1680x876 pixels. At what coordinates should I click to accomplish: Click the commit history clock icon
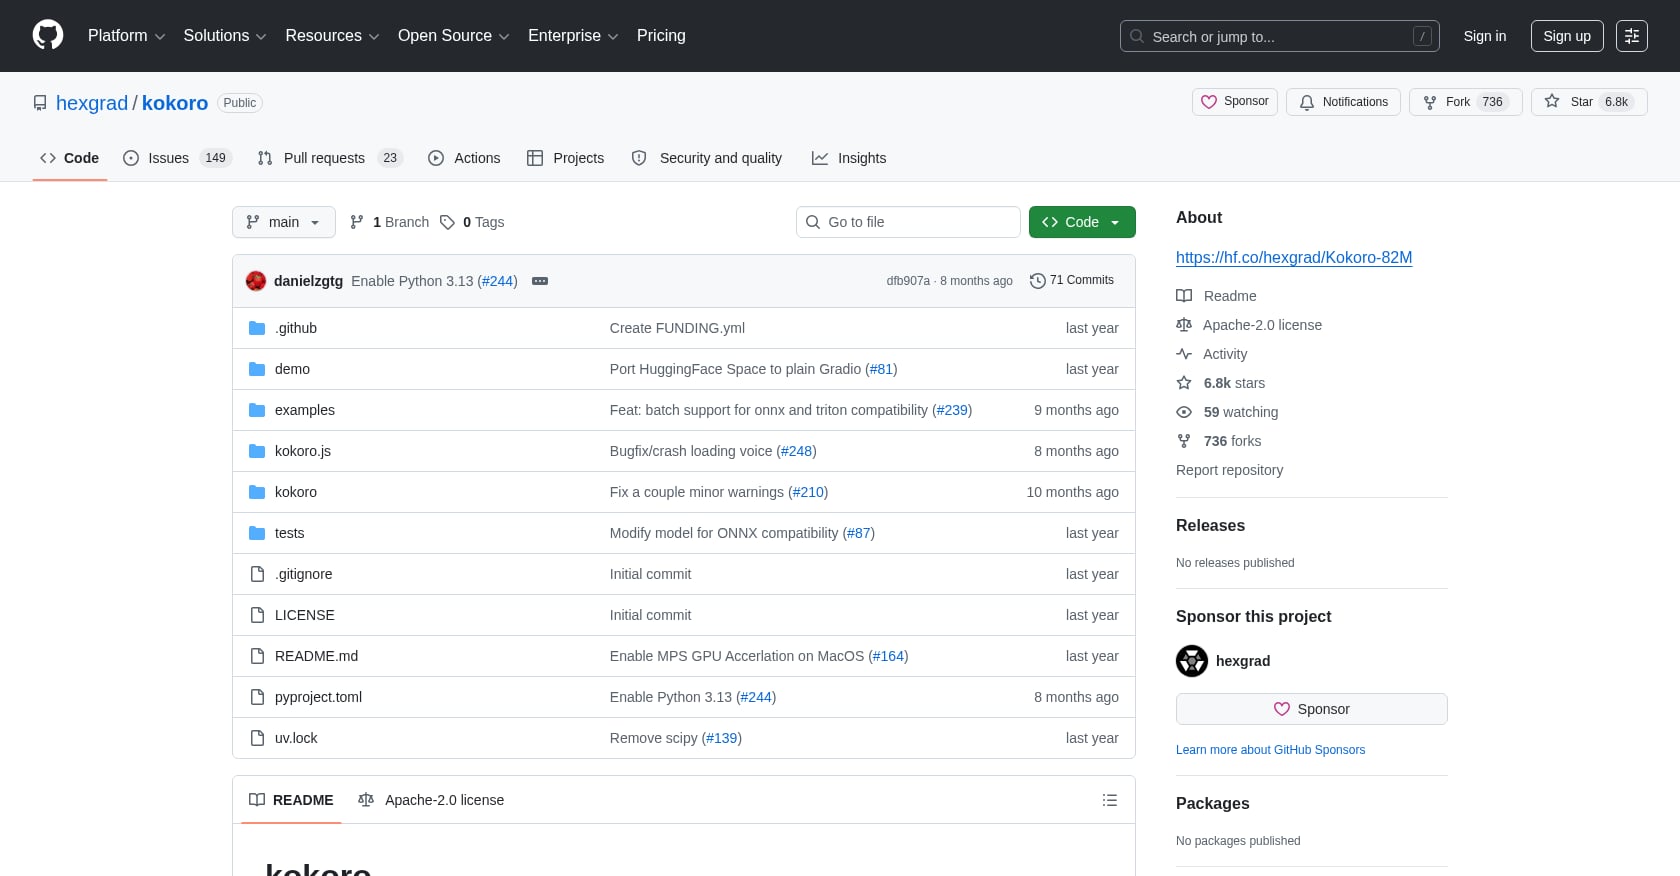[1038, 281]
